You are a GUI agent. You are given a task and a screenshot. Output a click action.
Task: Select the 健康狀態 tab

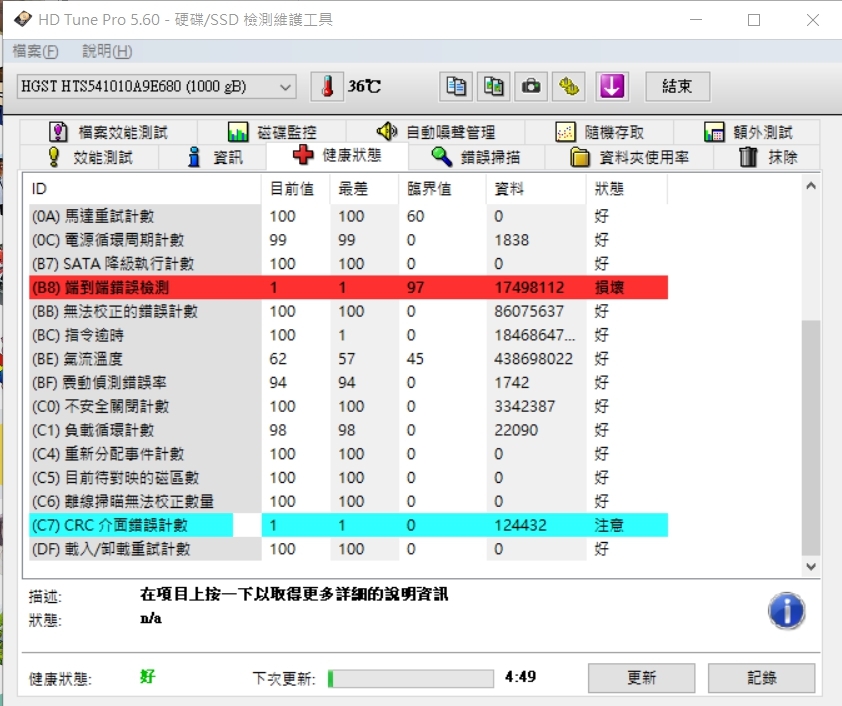pos(337,156)
